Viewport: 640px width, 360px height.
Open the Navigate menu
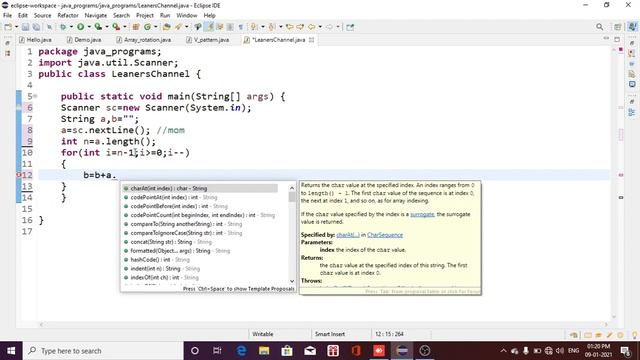96,15
